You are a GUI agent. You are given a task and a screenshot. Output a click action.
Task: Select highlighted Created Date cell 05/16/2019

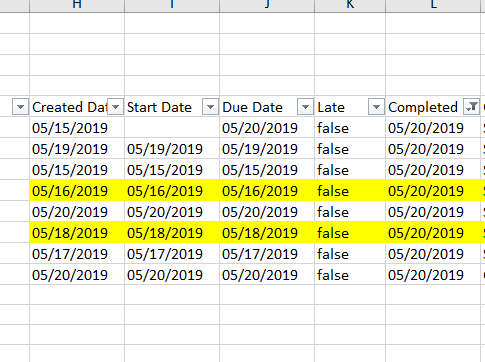70,191
